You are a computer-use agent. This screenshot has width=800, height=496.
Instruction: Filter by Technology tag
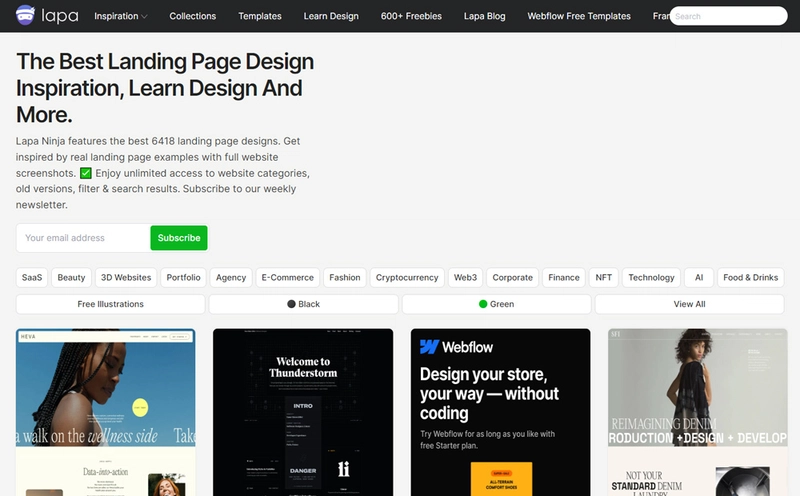(x=652, y=278)
